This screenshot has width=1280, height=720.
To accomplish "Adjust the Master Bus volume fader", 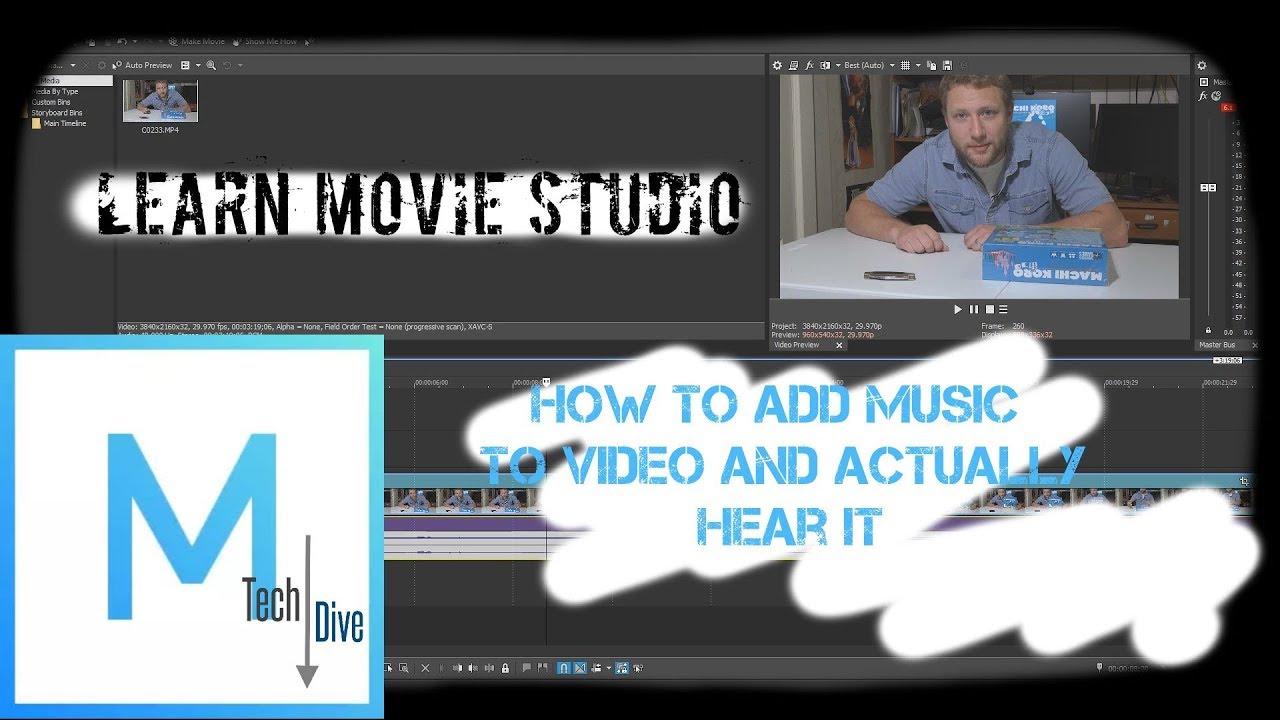I will tap(1208, 188).
